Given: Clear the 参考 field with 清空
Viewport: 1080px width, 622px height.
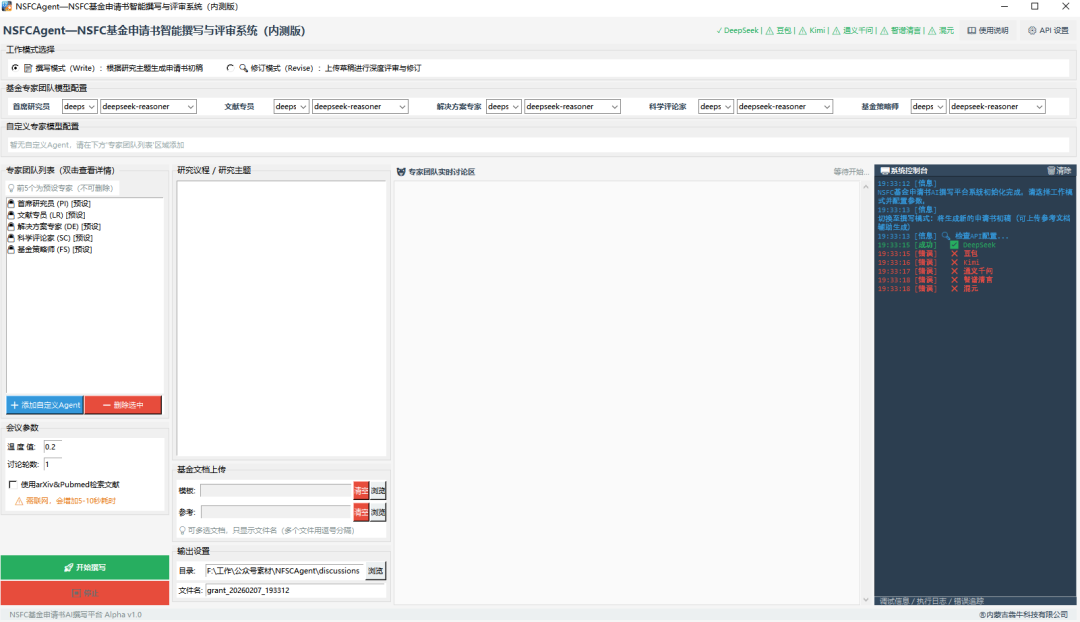Looking at the screenshot, I should [x=361, y=512].
